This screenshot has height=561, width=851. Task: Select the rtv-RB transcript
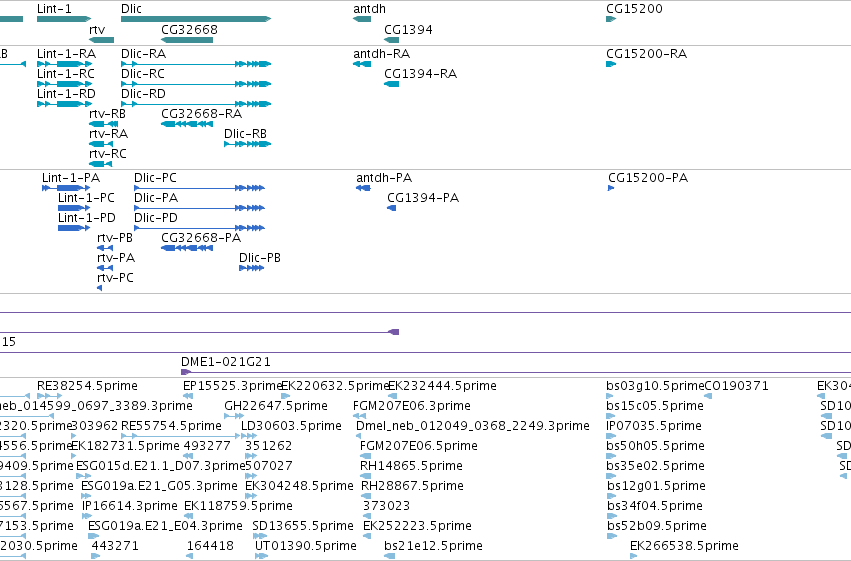click(103, 124)
